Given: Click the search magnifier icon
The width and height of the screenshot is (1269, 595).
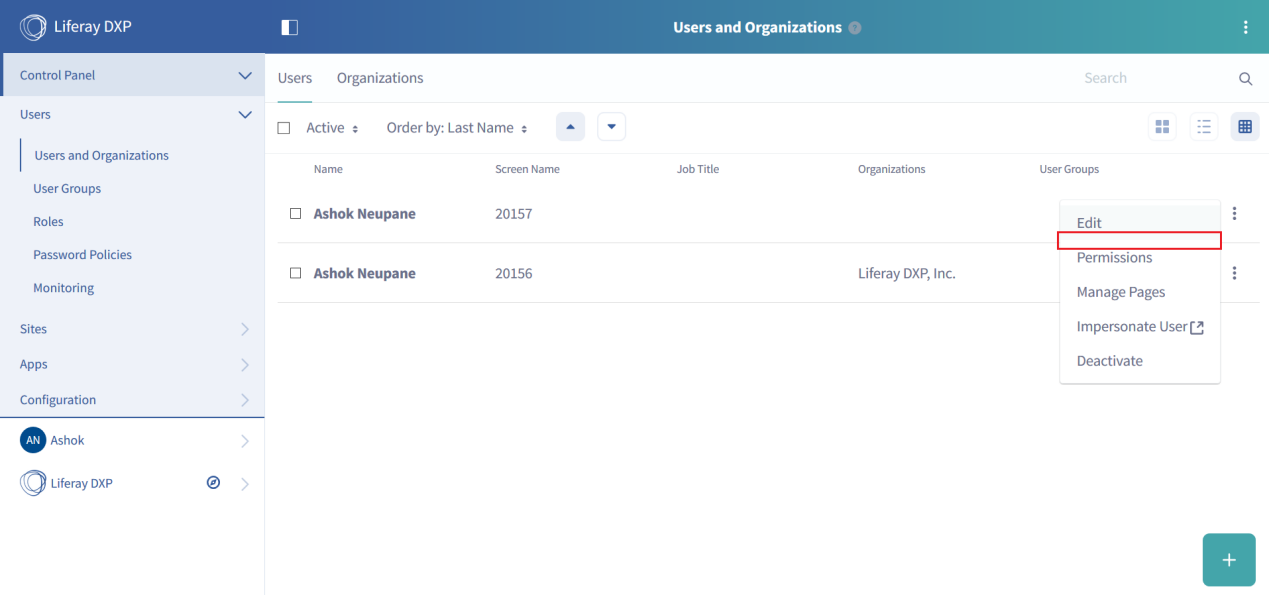Looking at the screenshot, I should tap(1245, 79).
